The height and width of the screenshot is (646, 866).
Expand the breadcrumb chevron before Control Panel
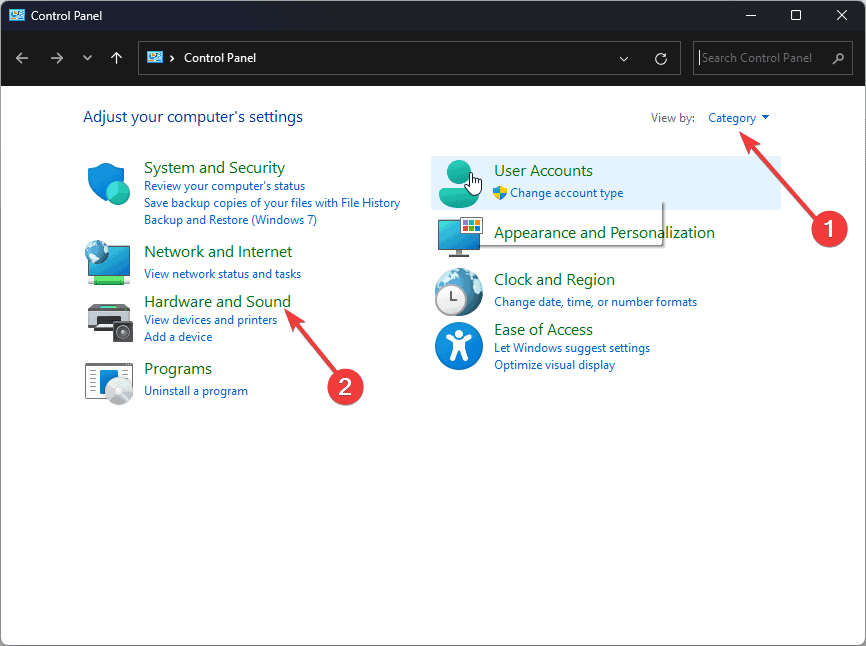[x=172, y=58]
